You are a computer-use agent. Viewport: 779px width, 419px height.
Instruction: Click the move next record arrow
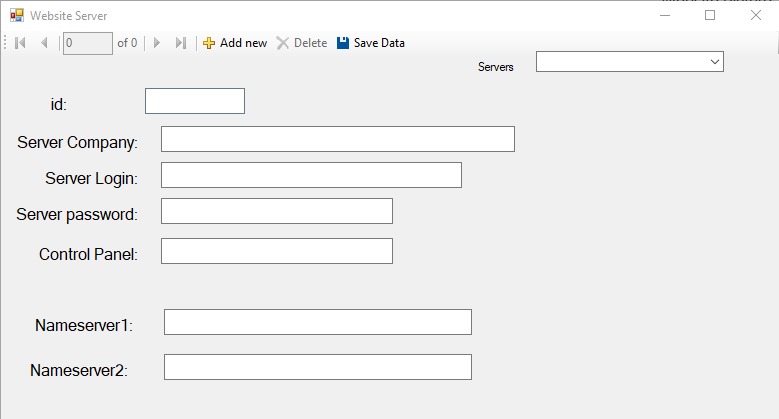(157, 43)
